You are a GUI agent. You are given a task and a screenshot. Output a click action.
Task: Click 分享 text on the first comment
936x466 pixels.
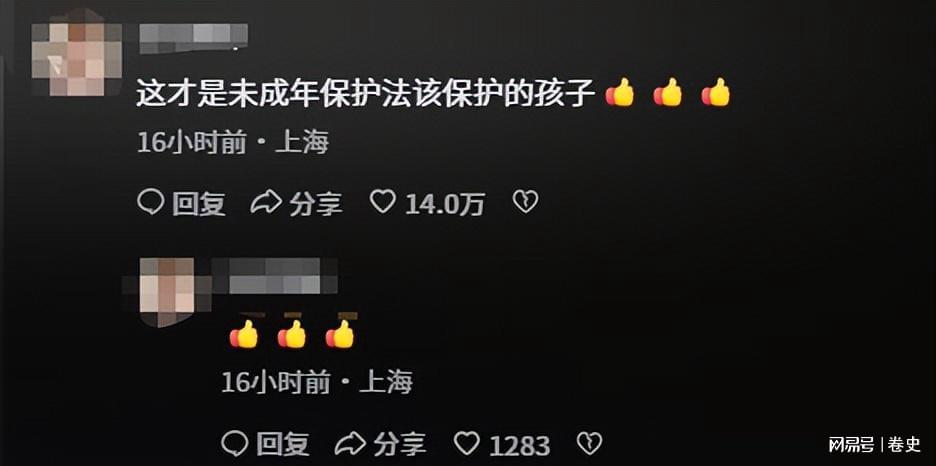[316, 204]
